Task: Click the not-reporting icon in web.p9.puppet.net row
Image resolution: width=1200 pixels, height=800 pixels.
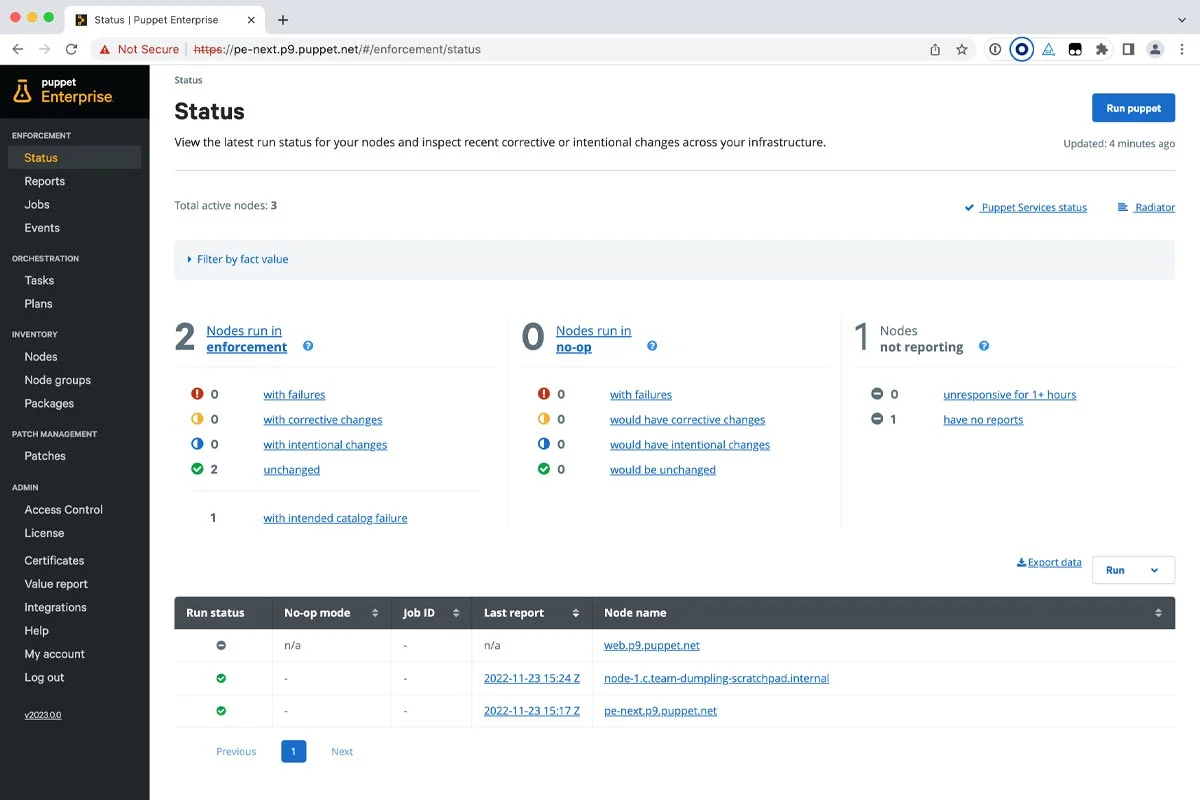Action: point(222,645)
